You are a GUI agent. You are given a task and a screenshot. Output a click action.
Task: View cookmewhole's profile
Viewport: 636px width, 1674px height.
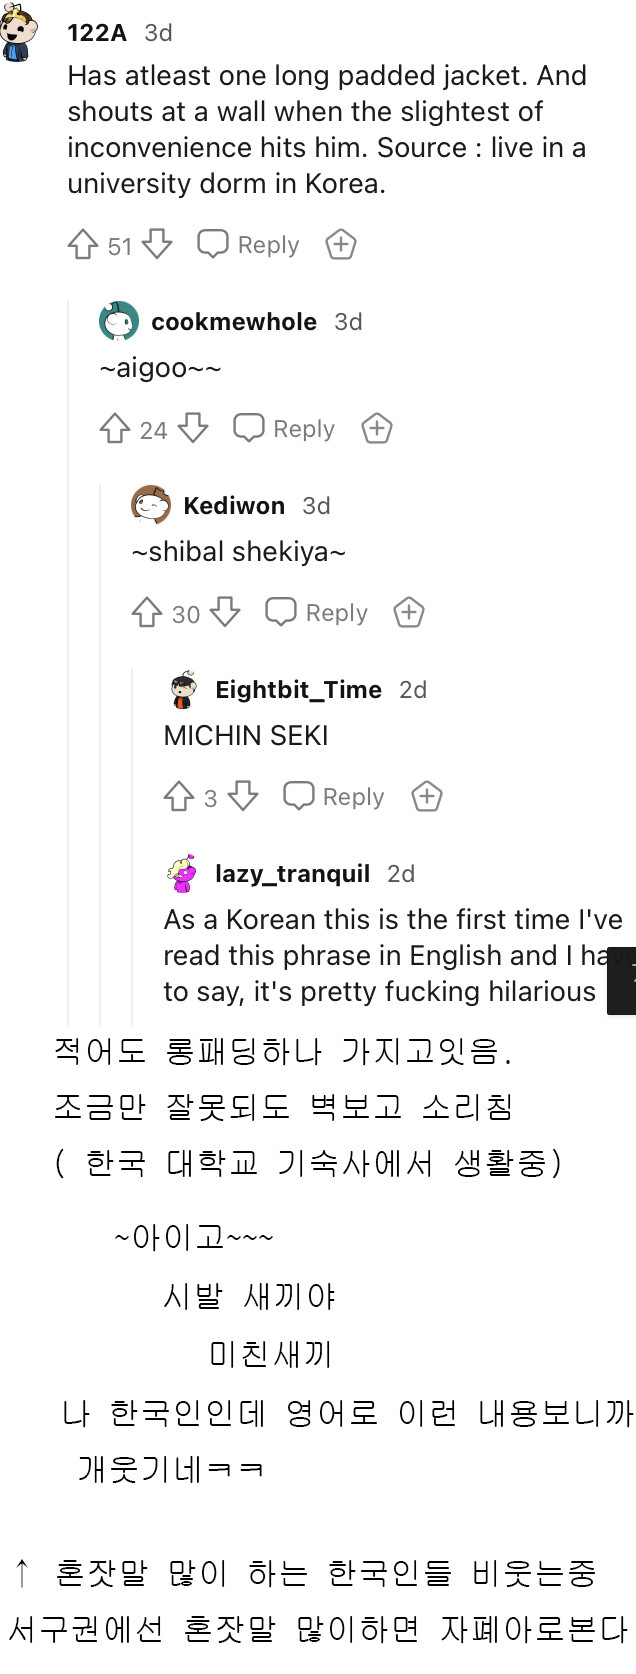(232, 321)
